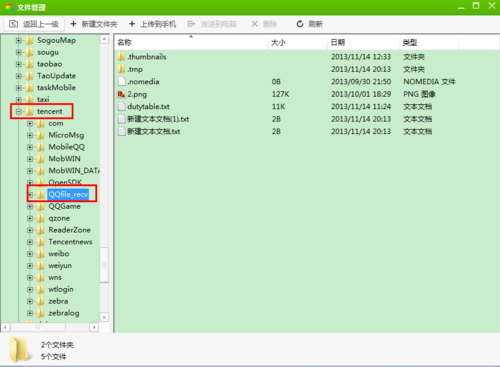Click the date 2013/09/30 21:50
500x367 pixels.
361,82
